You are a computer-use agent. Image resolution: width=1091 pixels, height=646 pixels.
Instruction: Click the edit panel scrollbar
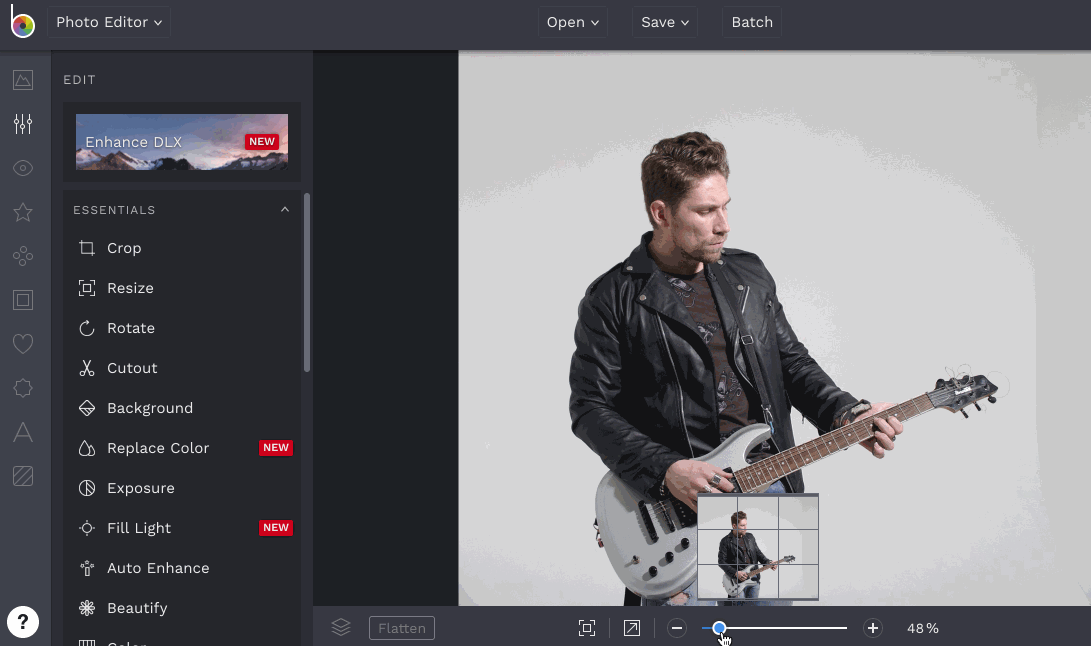pos(307,283)
